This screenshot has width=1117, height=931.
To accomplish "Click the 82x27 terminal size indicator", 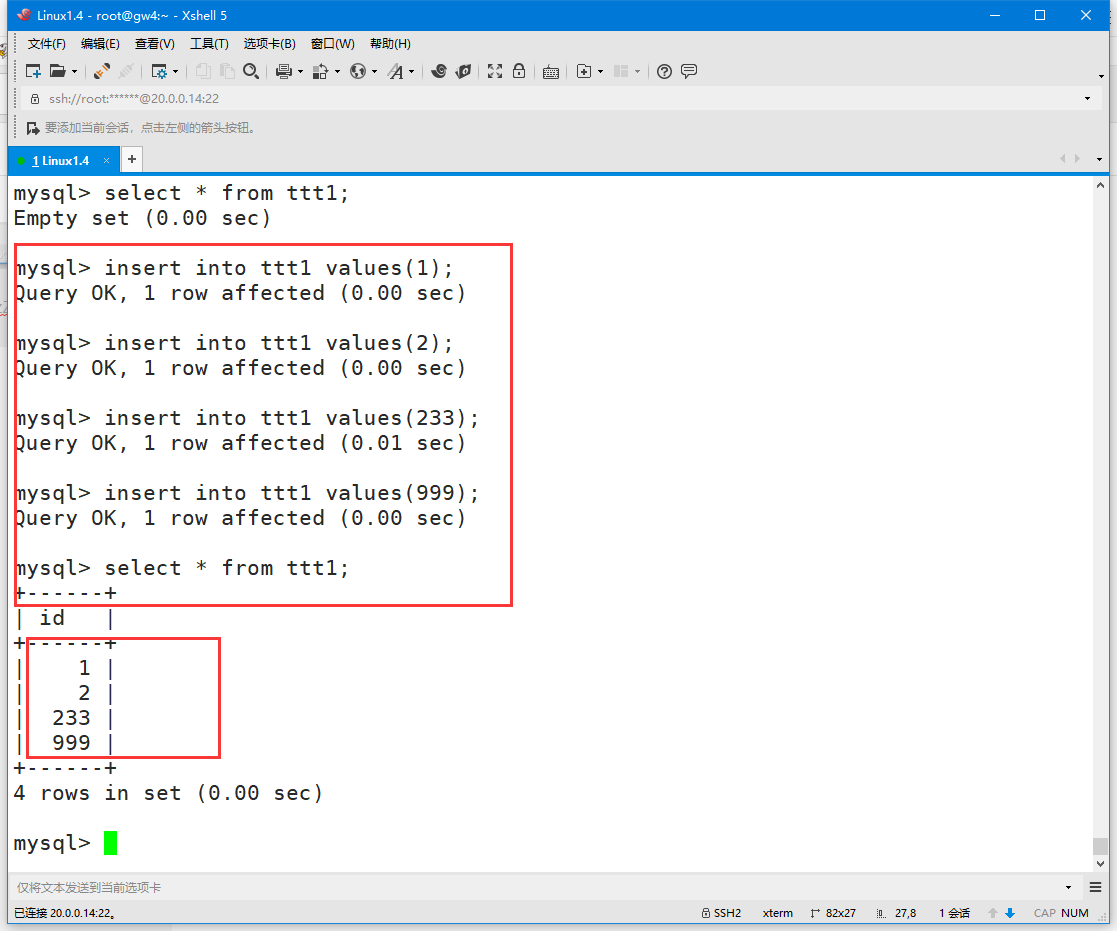I will 833,913.
